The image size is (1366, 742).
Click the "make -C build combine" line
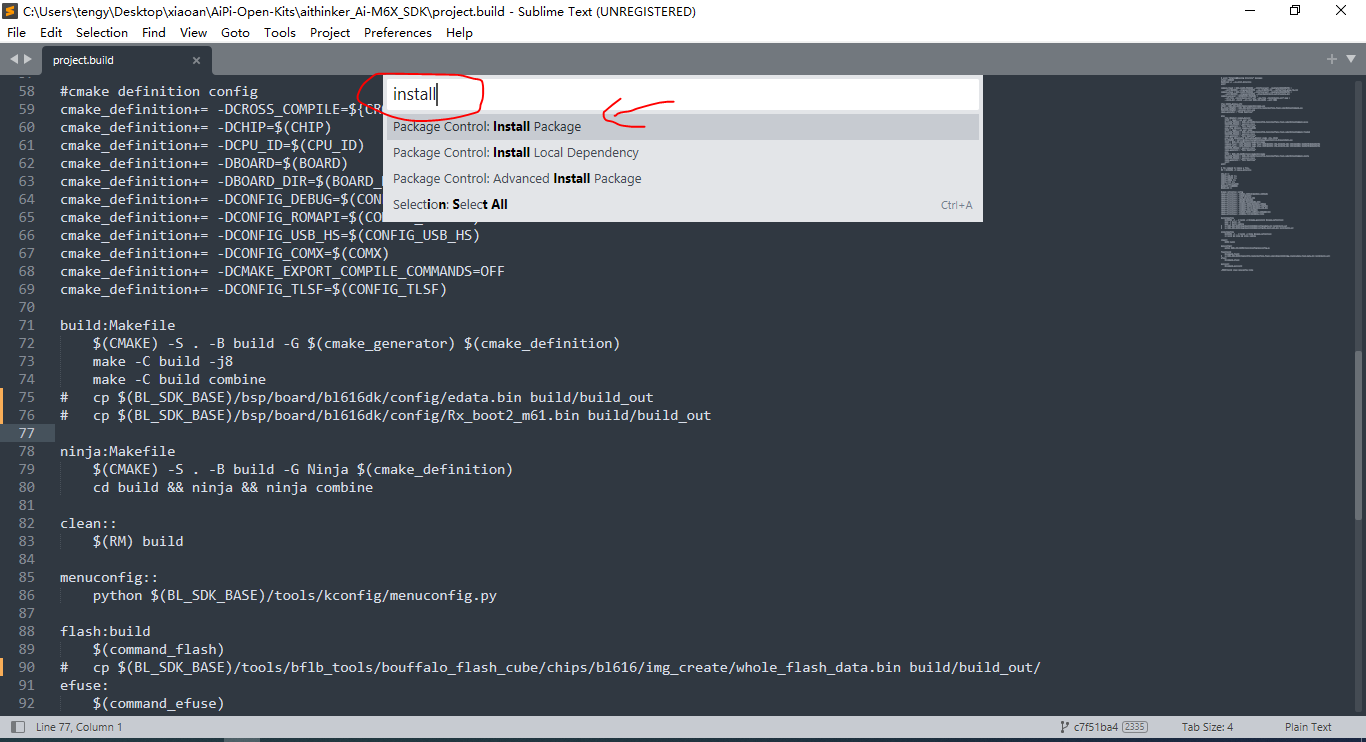pyautogui.click(x=179, y=379)
